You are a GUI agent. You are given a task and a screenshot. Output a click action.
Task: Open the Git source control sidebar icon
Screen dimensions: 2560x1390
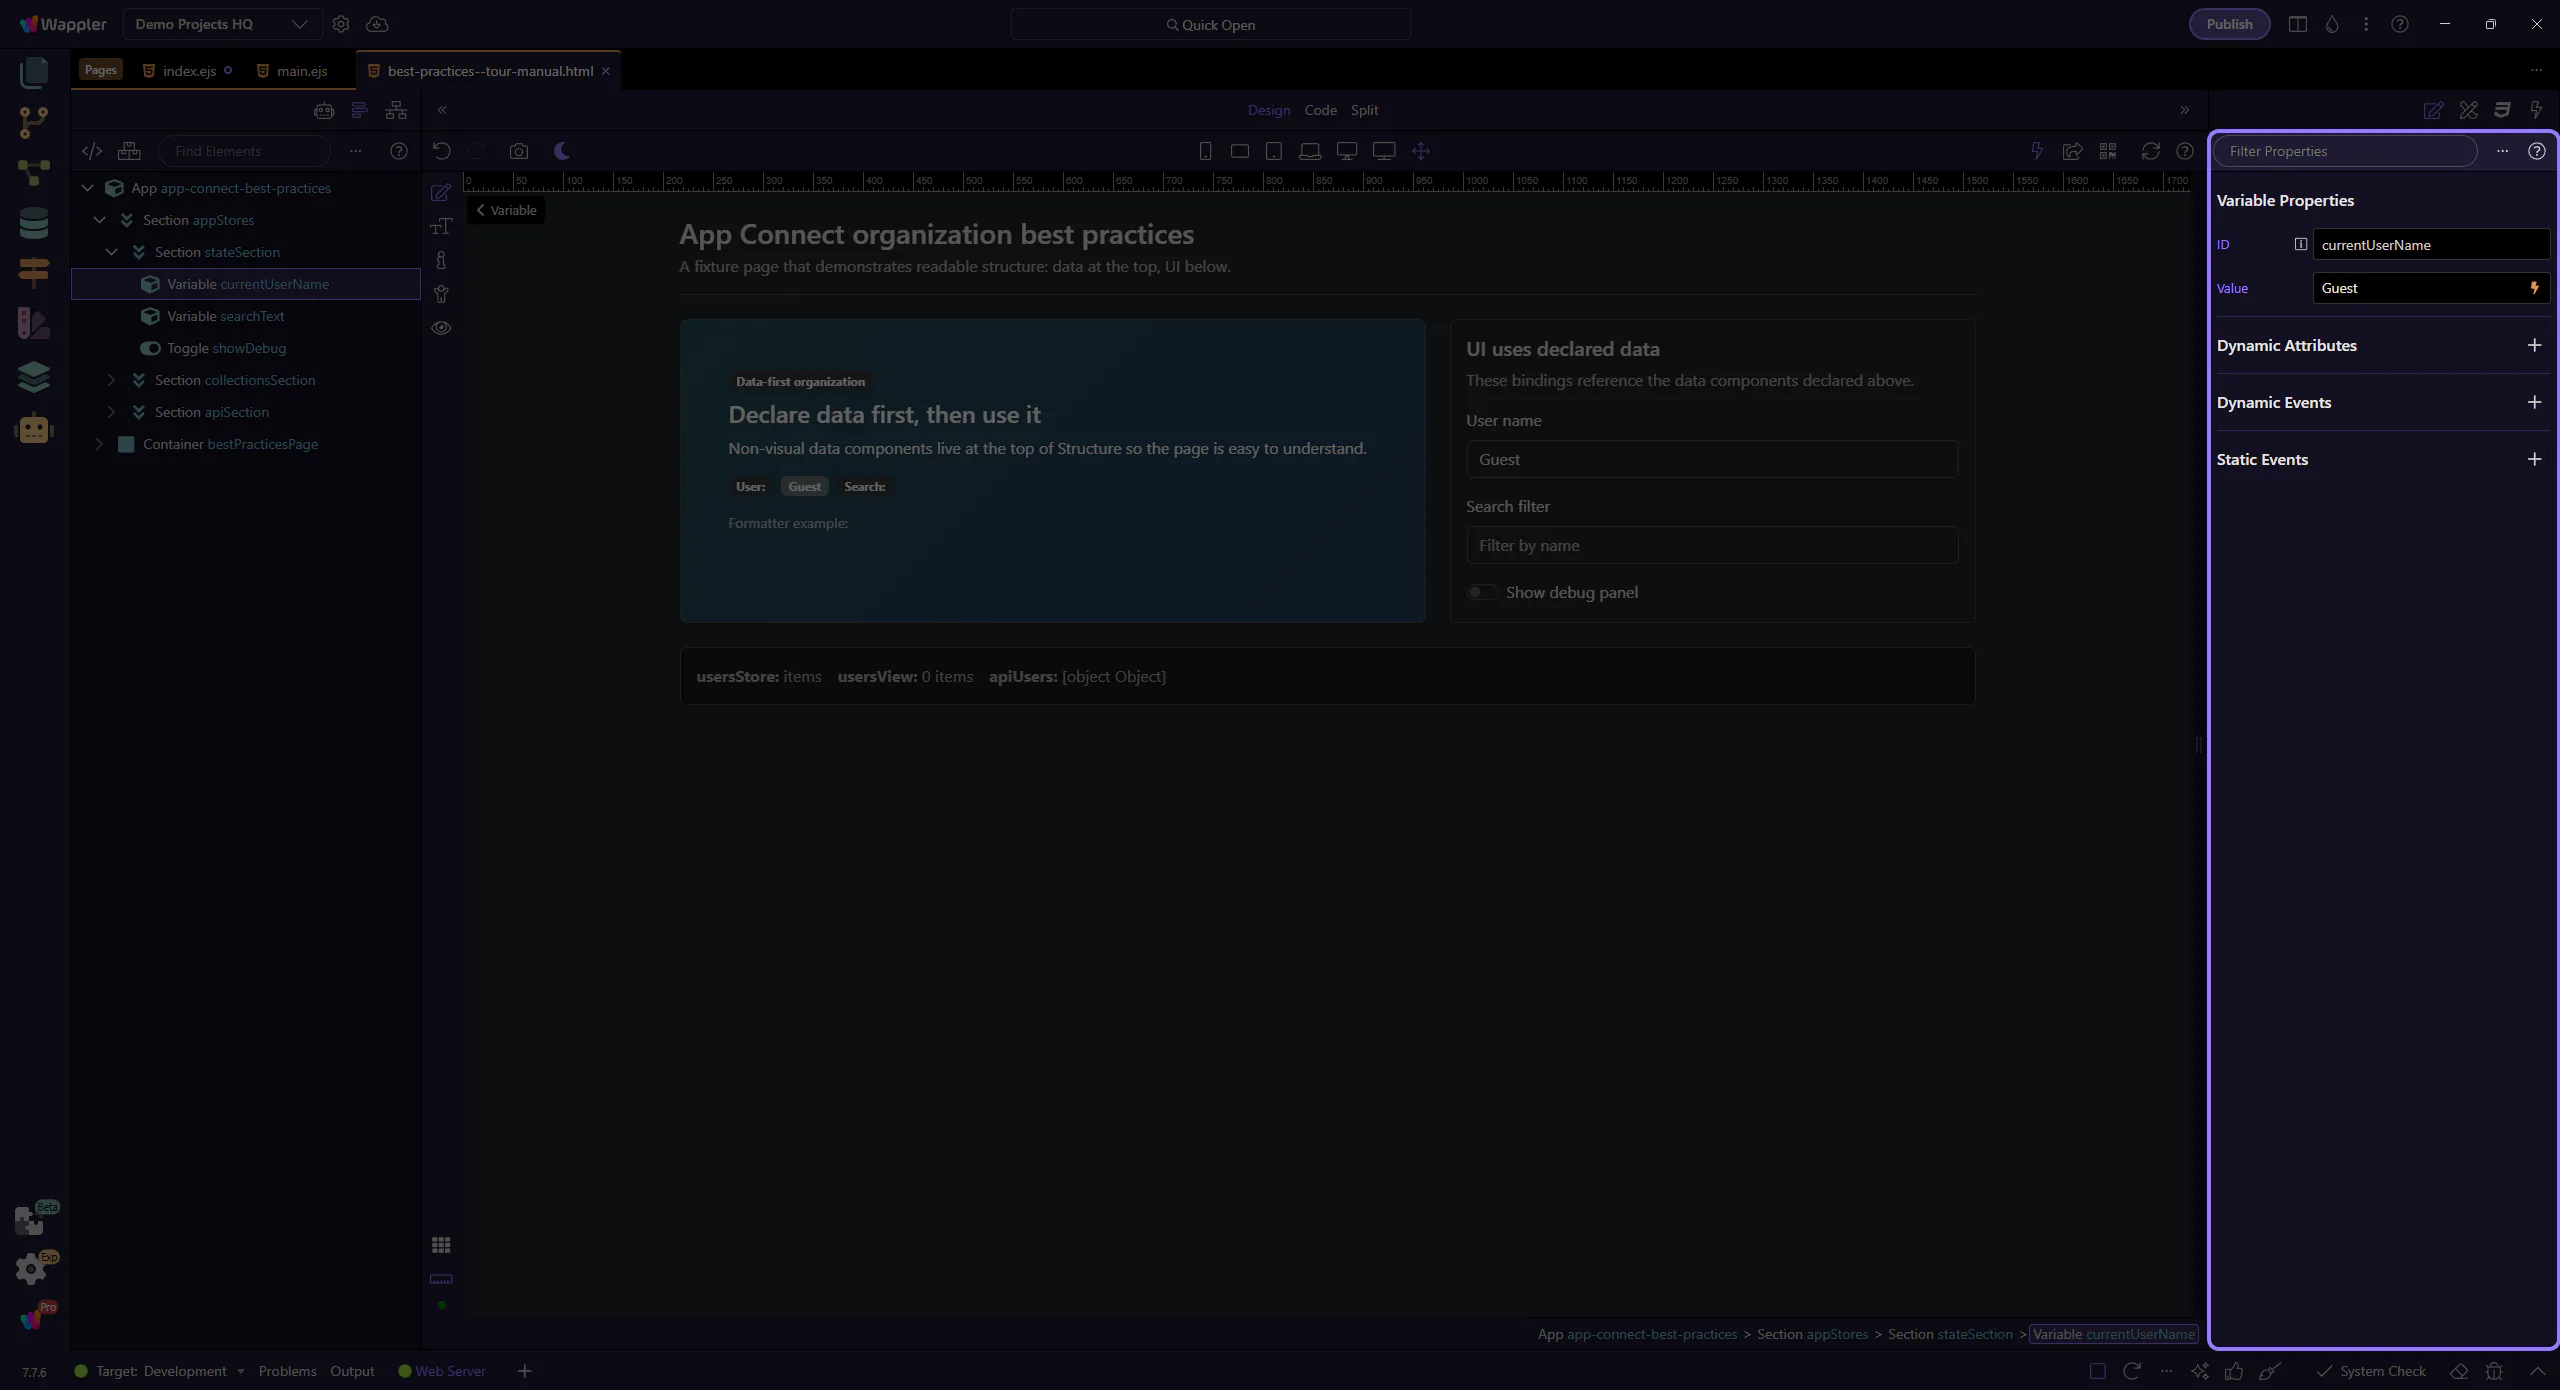click(33, 122)
